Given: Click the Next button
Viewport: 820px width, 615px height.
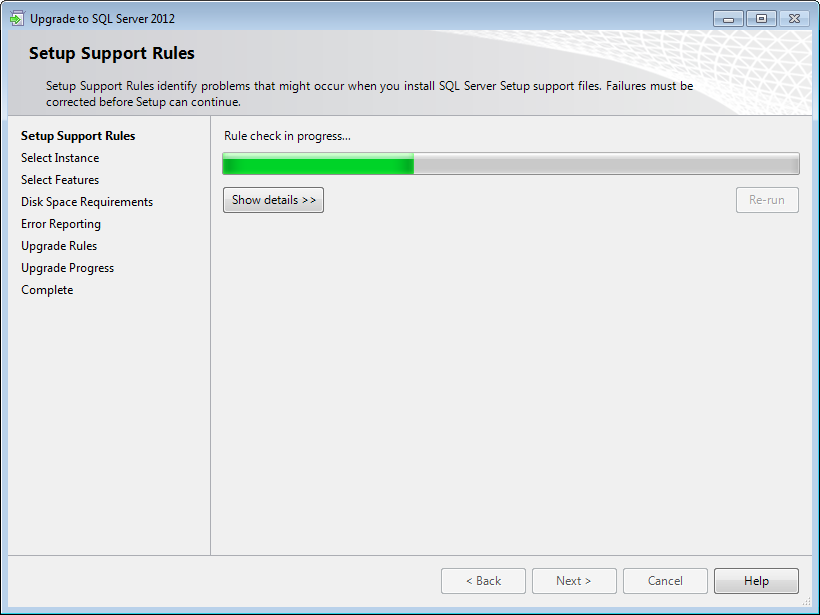Looking at the screenshot, I should click(x=574, y=581).
